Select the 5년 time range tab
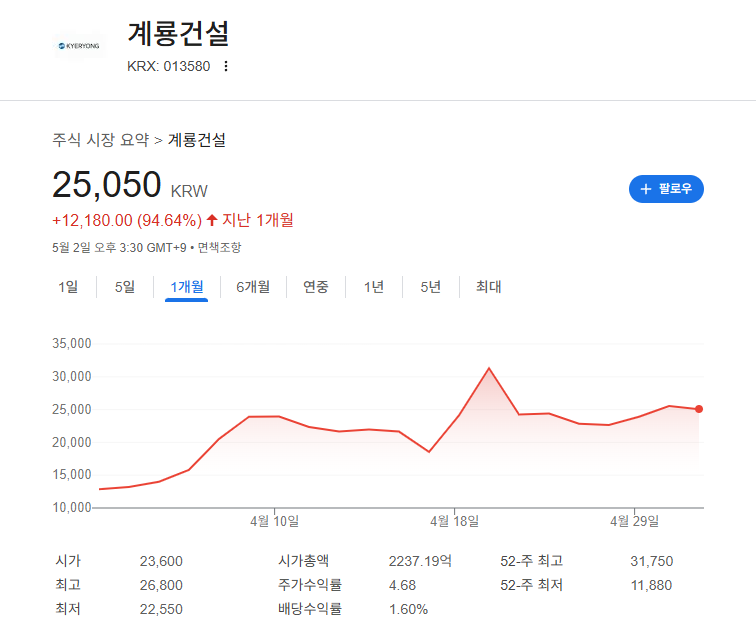 (x=431, y=287)
